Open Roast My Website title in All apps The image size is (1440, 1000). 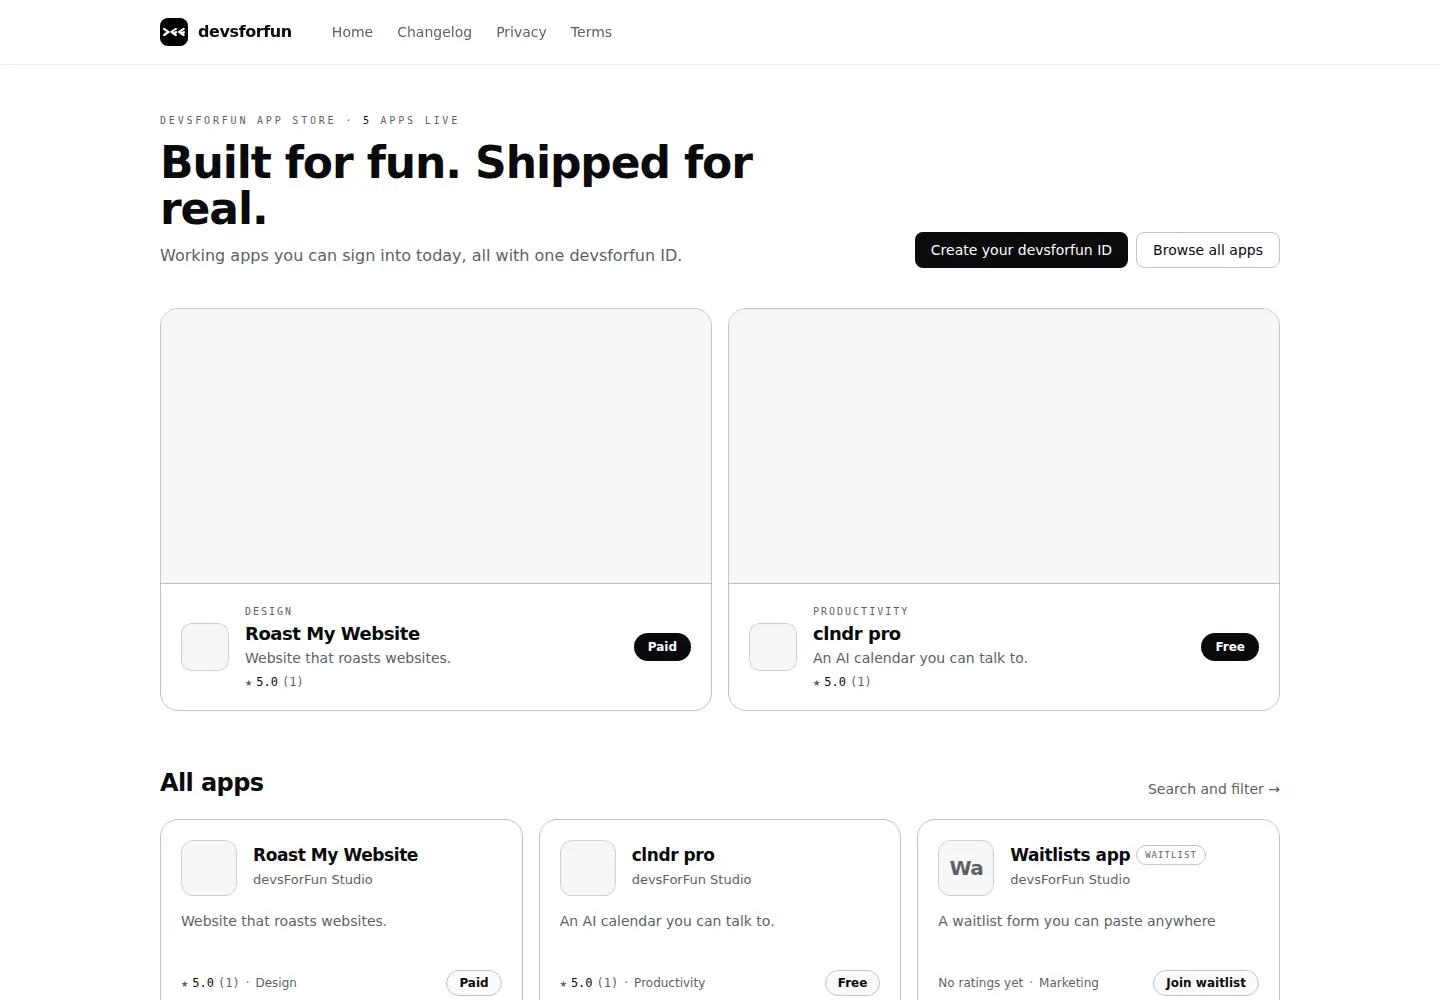click(335, 855)
